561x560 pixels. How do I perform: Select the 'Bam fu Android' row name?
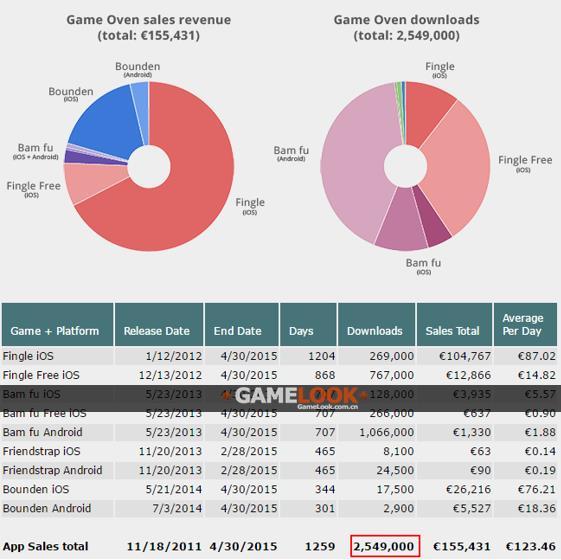43,432
